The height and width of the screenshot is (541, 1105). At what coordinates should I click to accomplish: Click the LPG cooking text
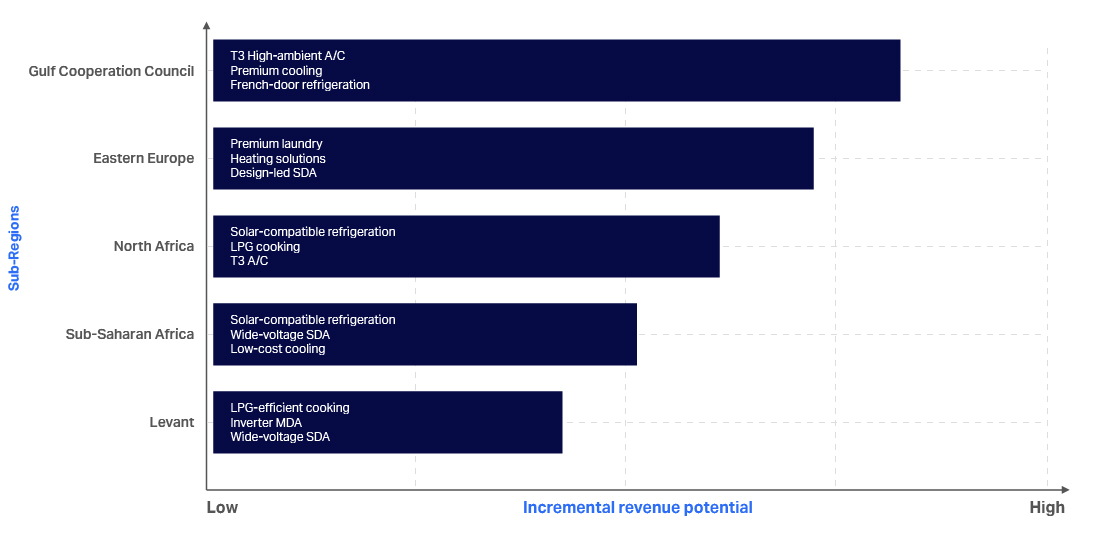[x=265, y=247]
